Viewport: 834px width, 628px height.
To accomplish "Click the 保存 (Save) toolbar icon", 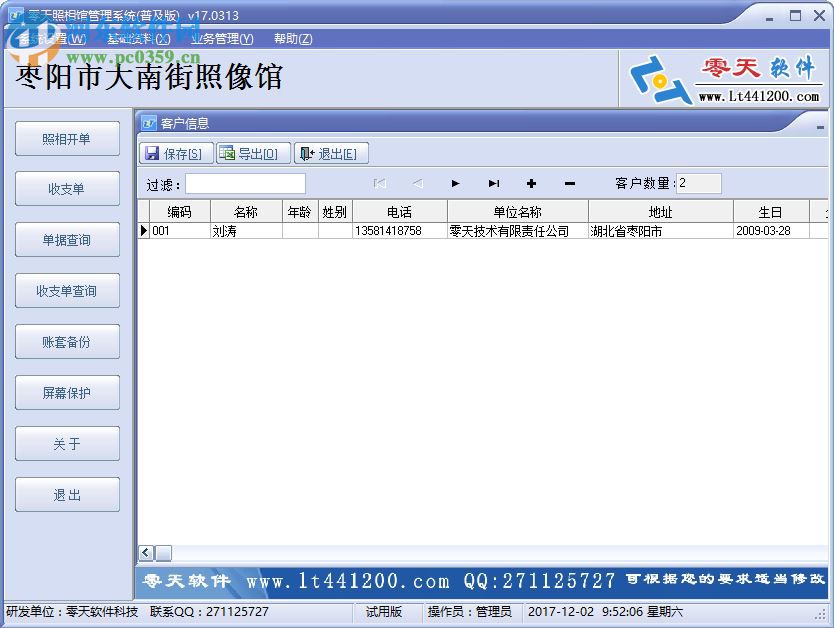I will coord(174,153).
